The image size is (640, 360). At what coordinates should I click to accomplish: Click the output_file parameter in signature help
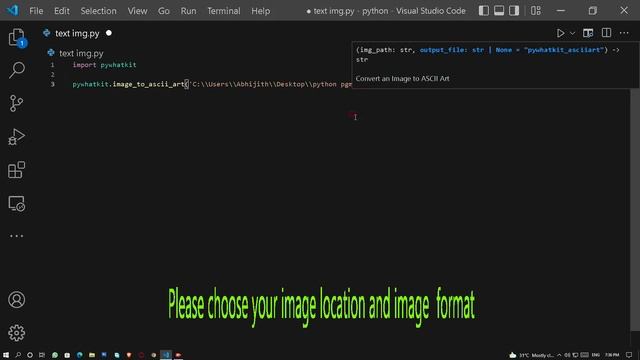point(512,50)
